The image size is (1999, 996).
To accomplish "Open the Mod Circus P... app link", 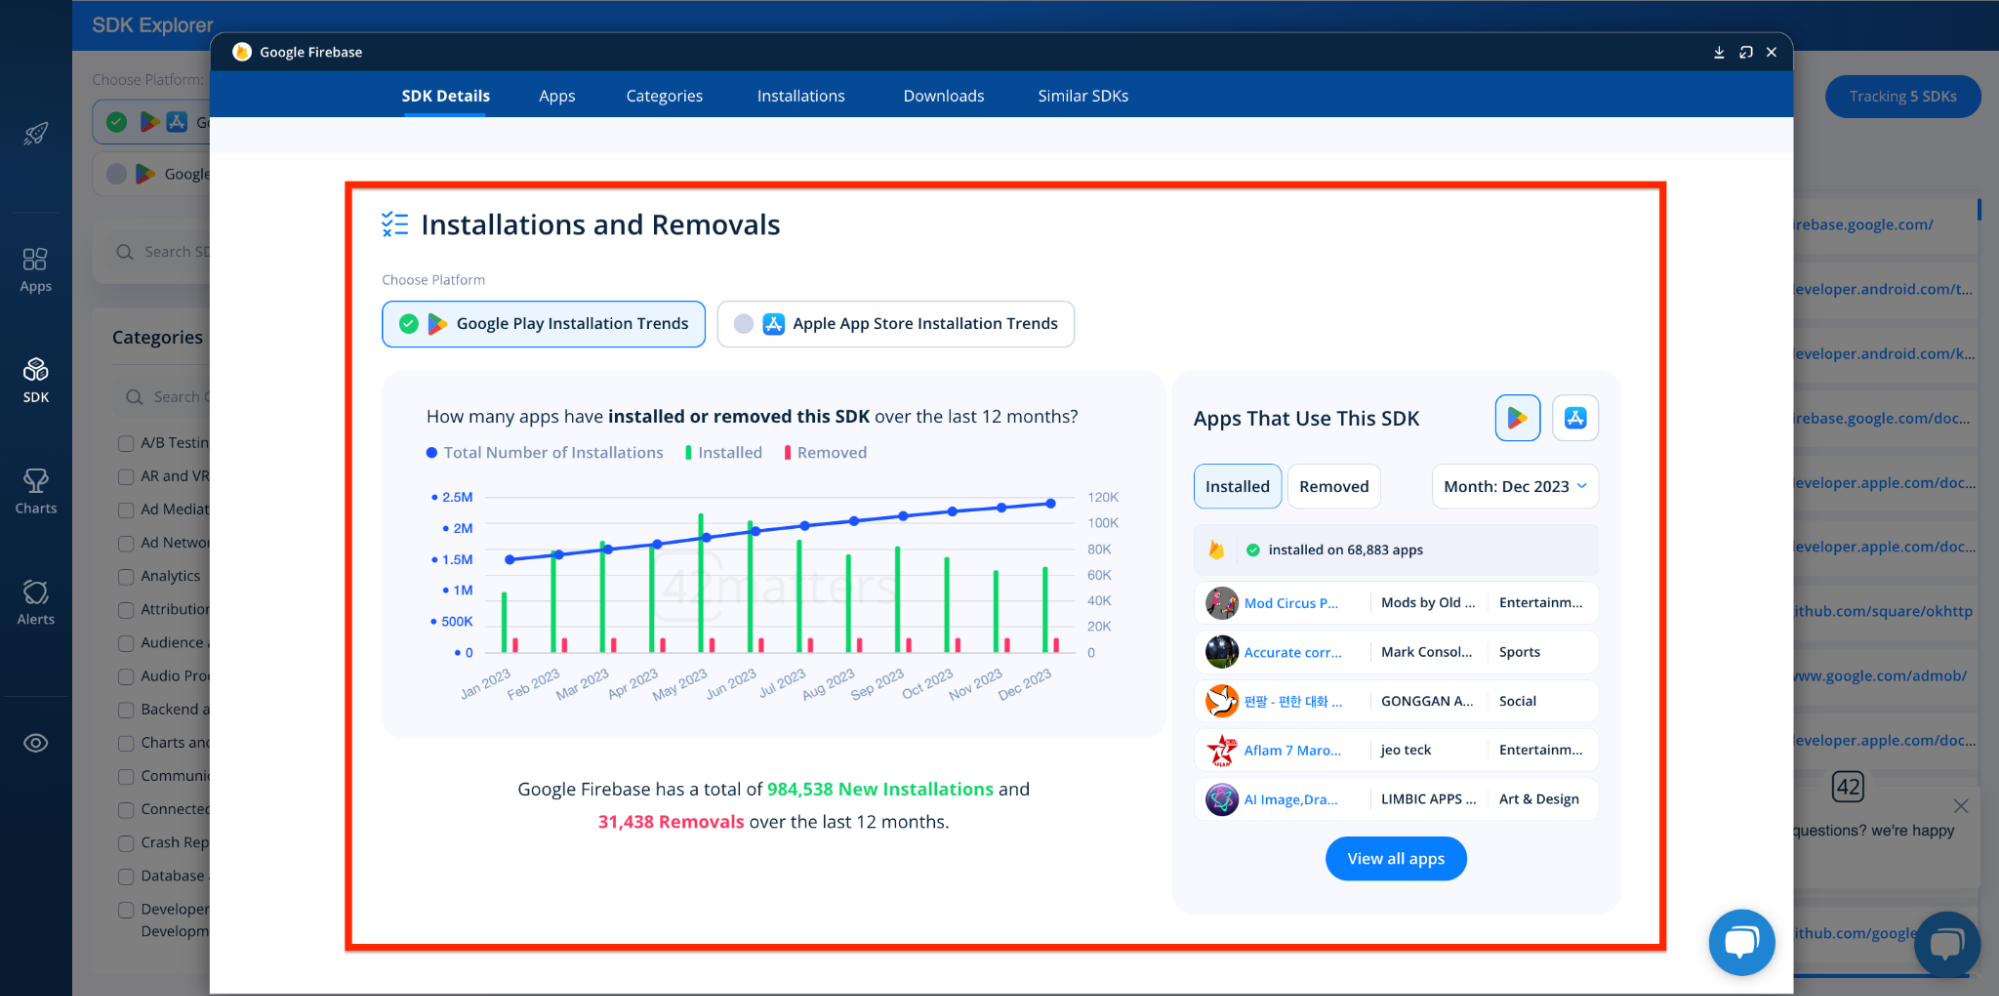I will pos(1291,603).
